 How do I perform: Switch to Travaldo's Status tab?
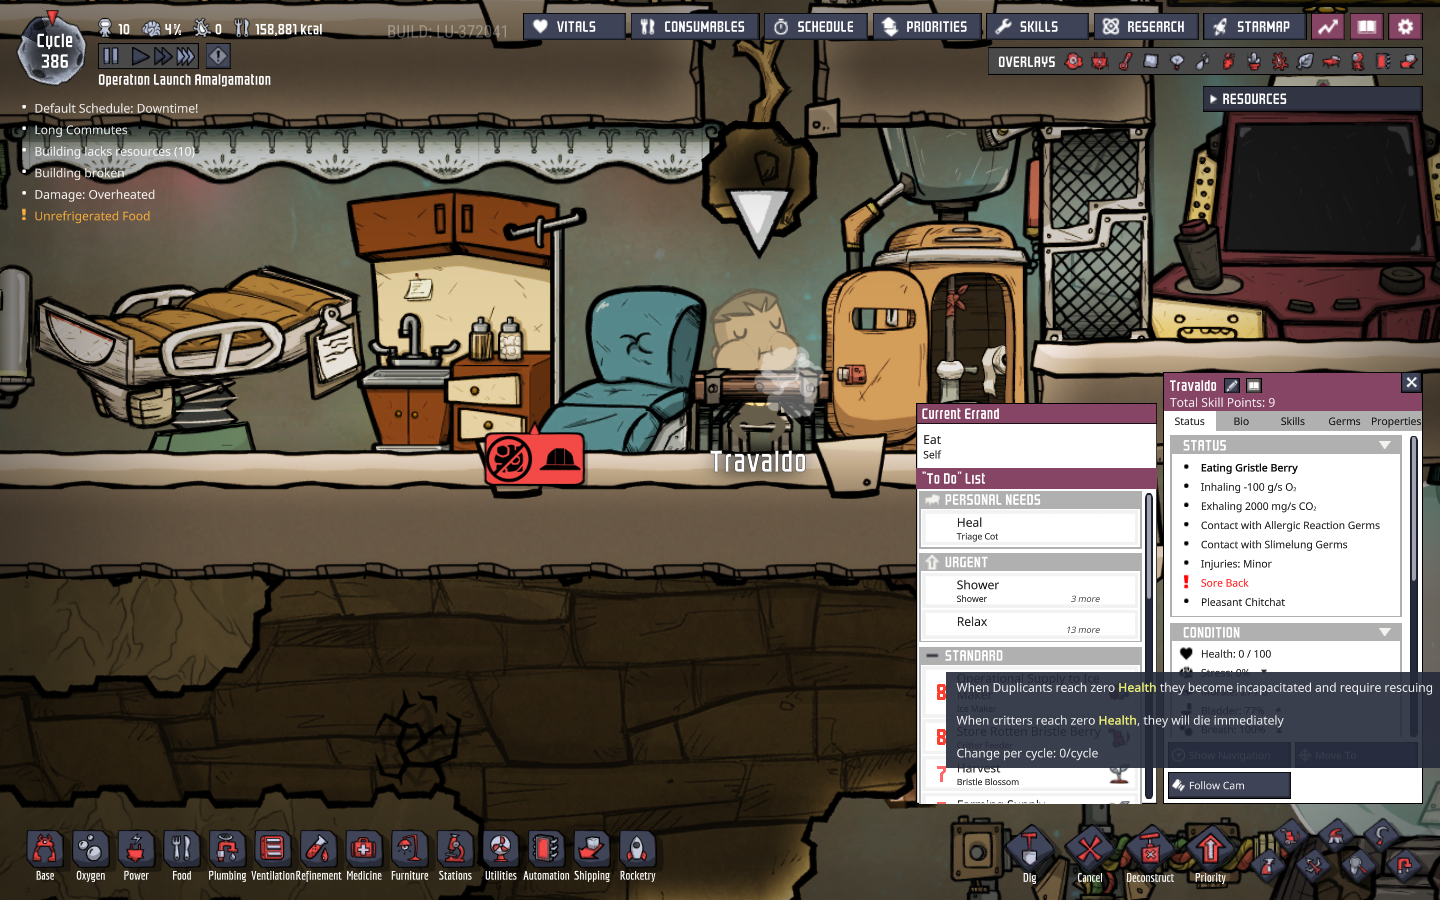tap(1189, 421)
